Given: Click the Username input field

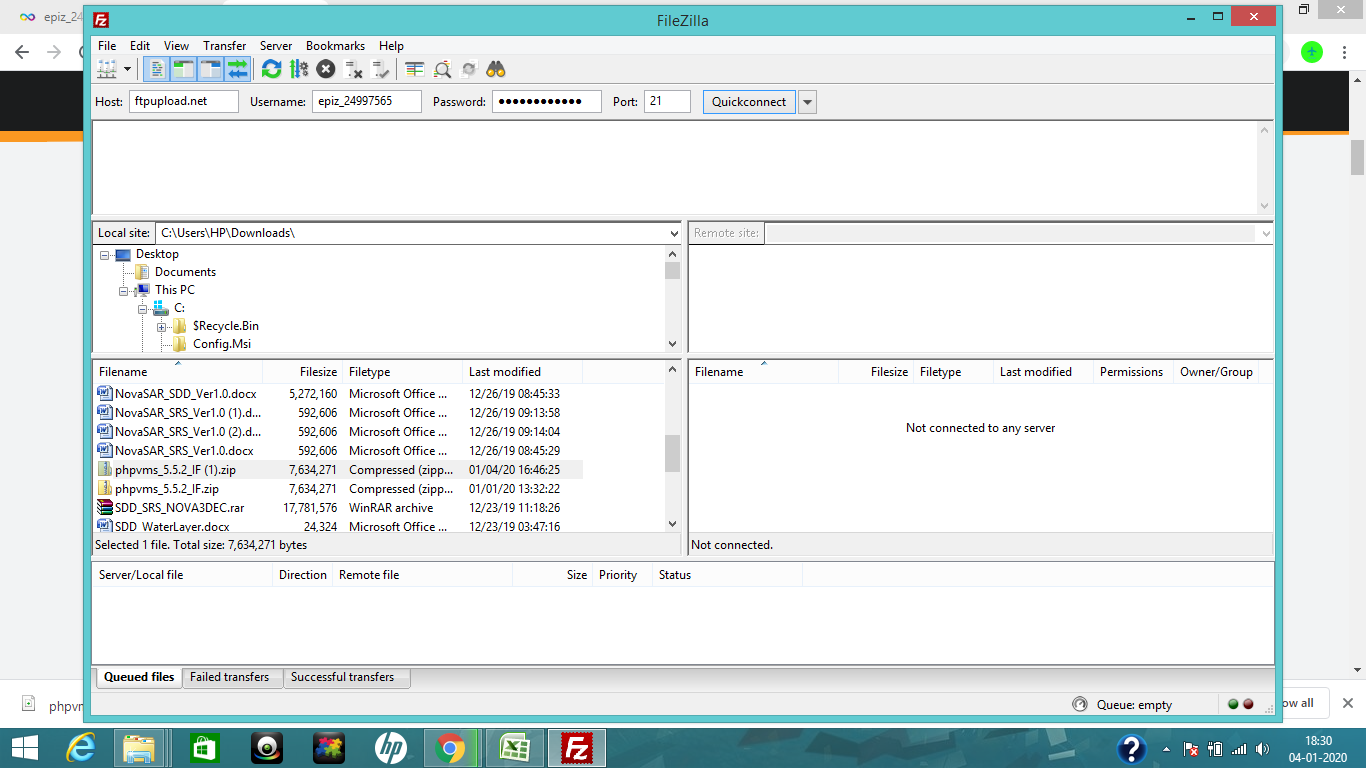Looking at the screenshot, I should (x=366, y=101).
